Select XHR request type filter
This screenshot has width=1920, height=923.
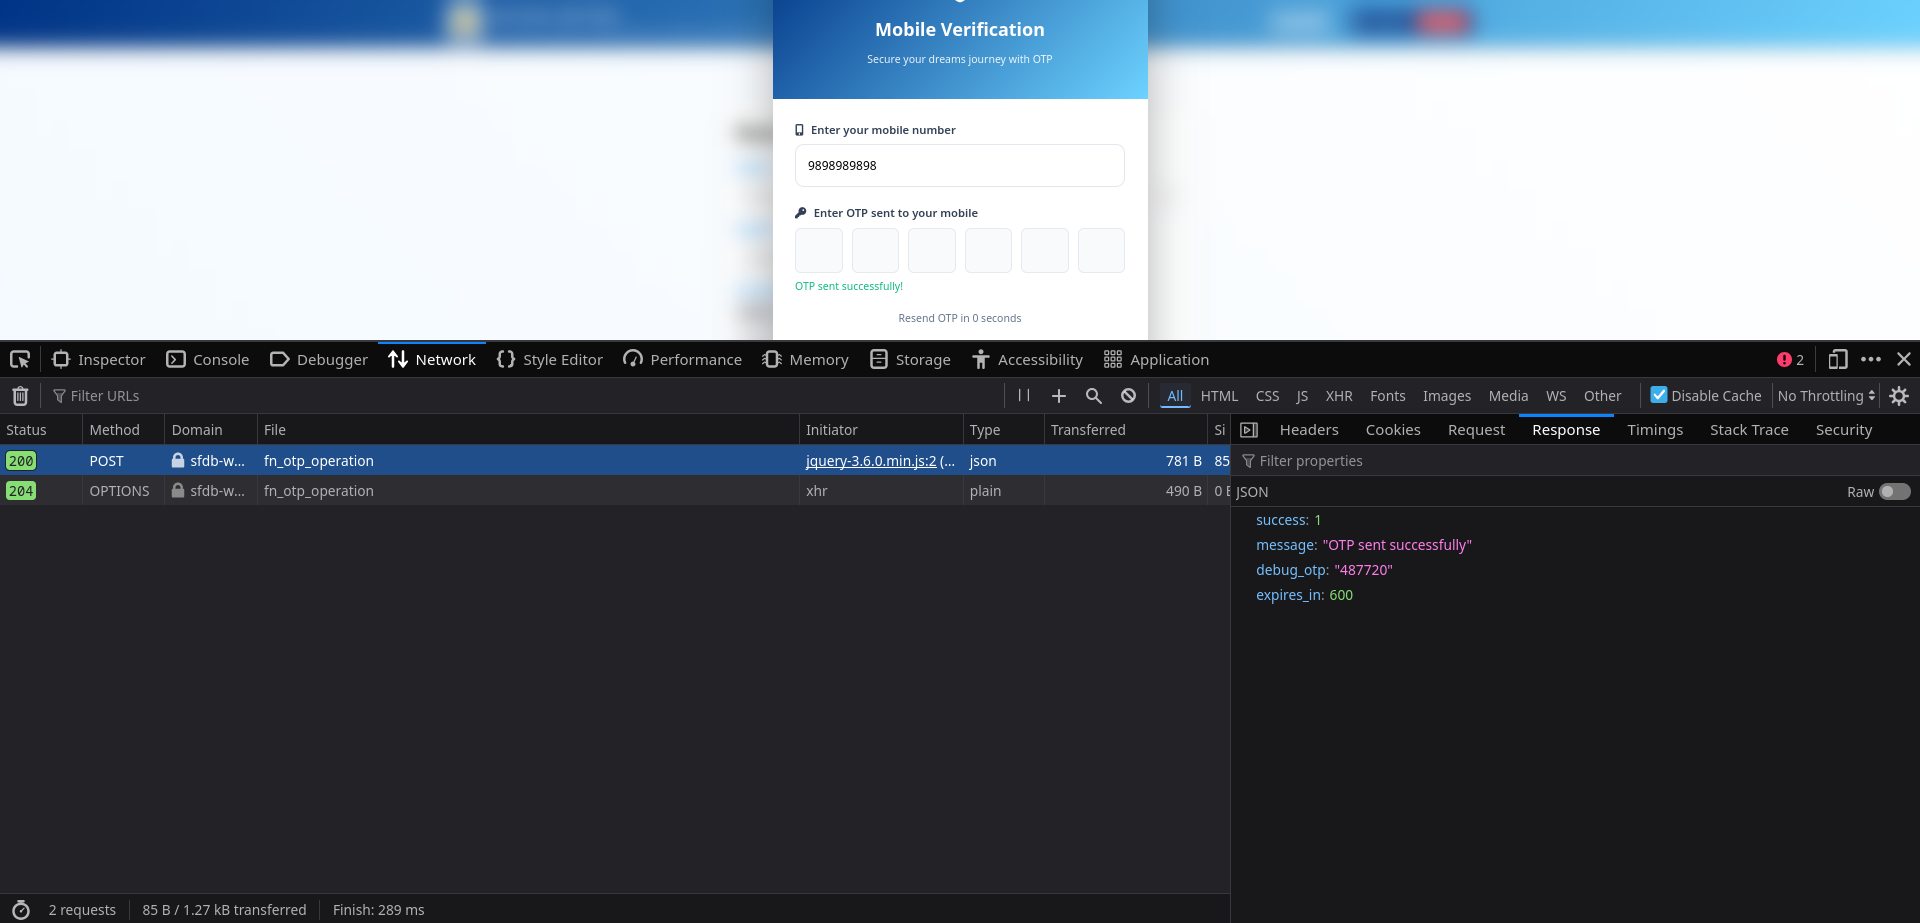[x=1339, y=396]
